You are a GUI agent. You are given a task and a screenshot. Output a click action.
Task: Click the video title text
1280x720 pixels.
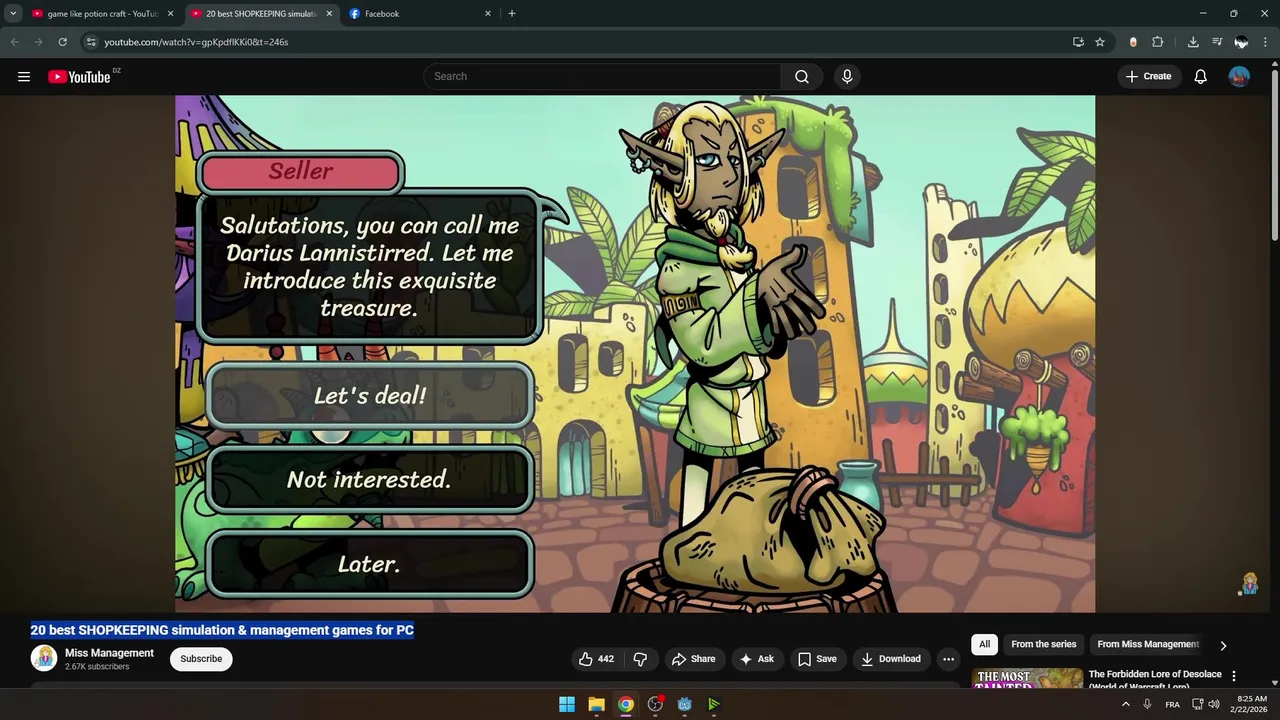coord(222,630)
